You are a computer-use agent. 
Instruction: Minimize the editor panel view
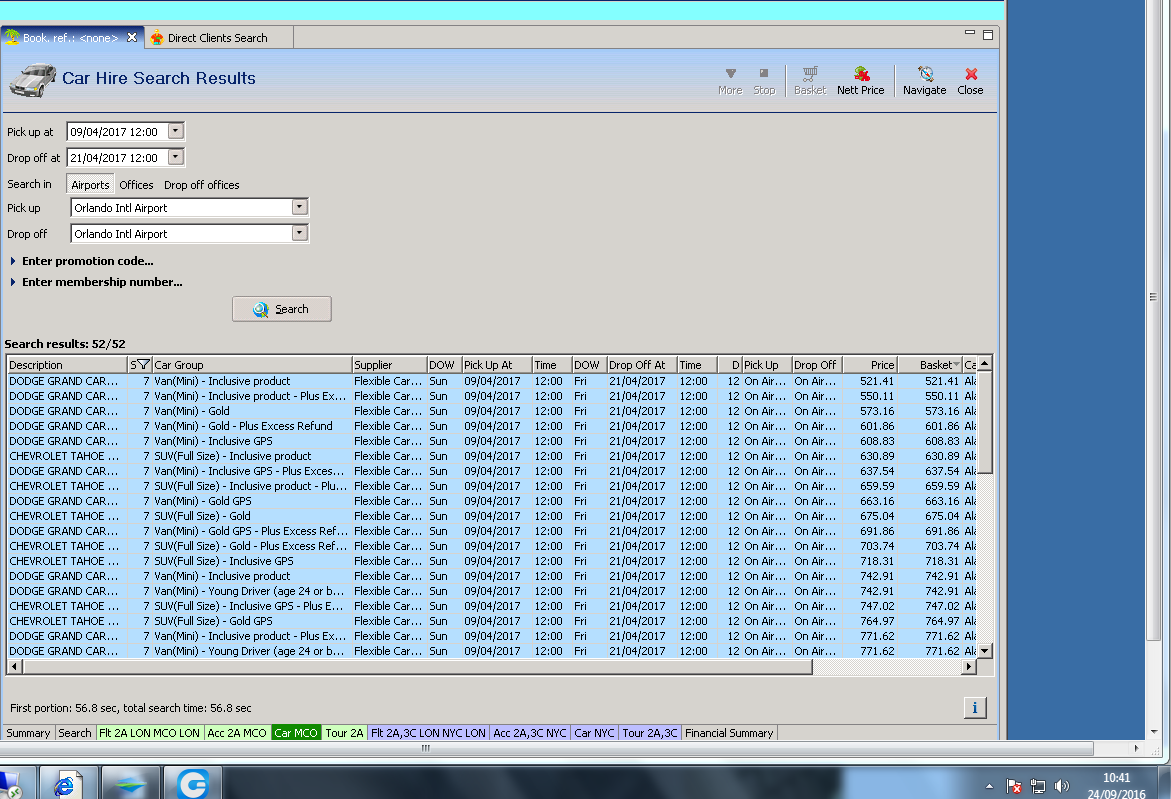point(969,33)
